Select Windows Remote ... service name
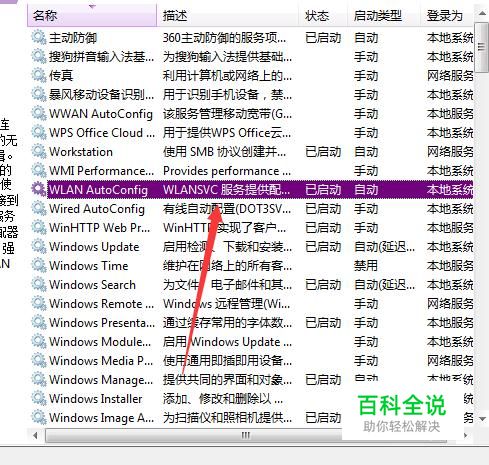489x465 pixels. click(x=101, y=304)
